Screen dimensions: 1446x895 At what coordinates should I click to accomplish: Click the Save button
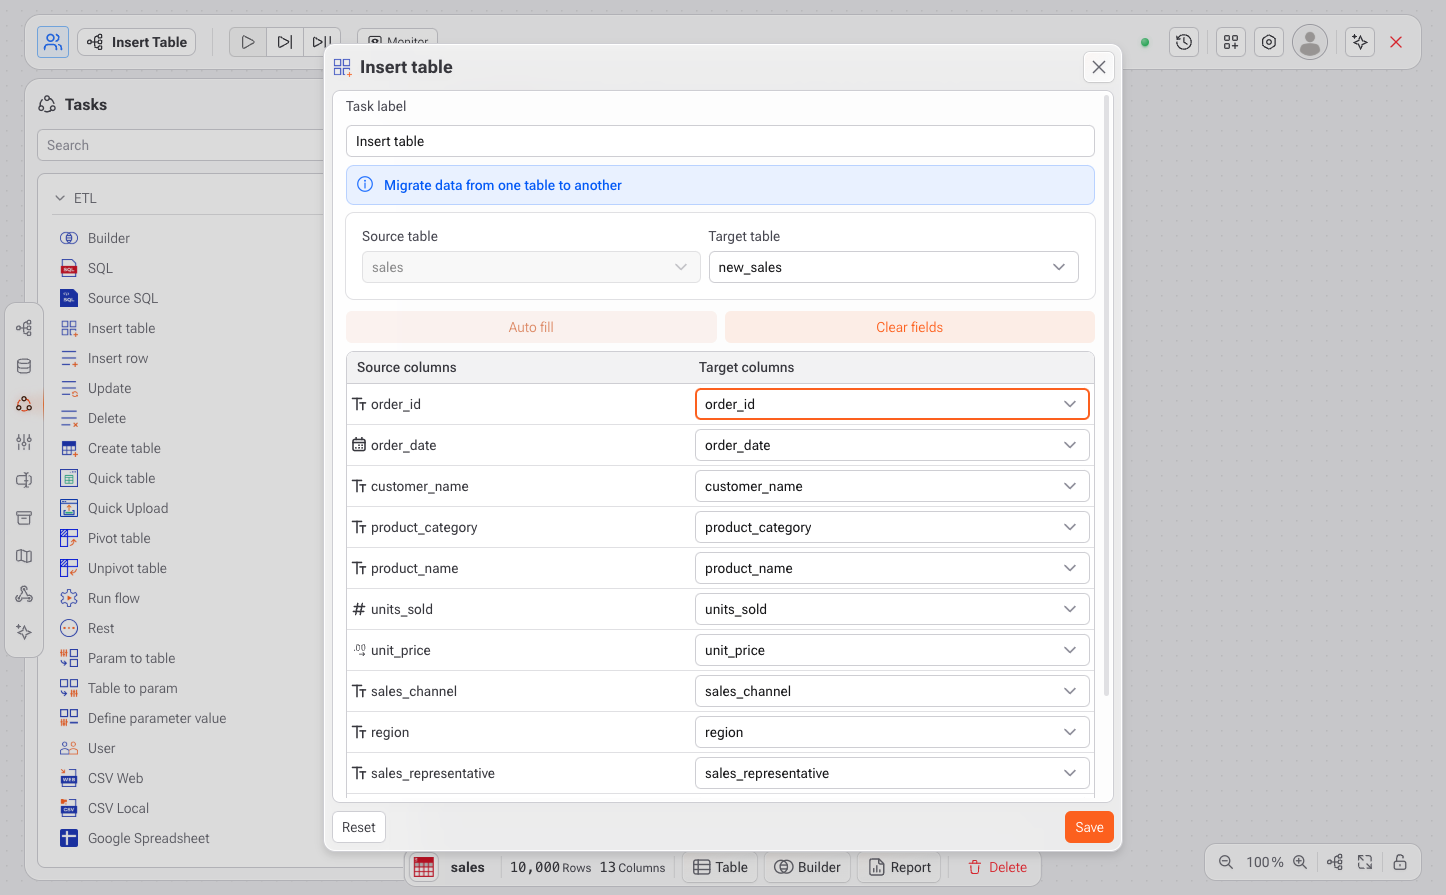pos(1089,827)
